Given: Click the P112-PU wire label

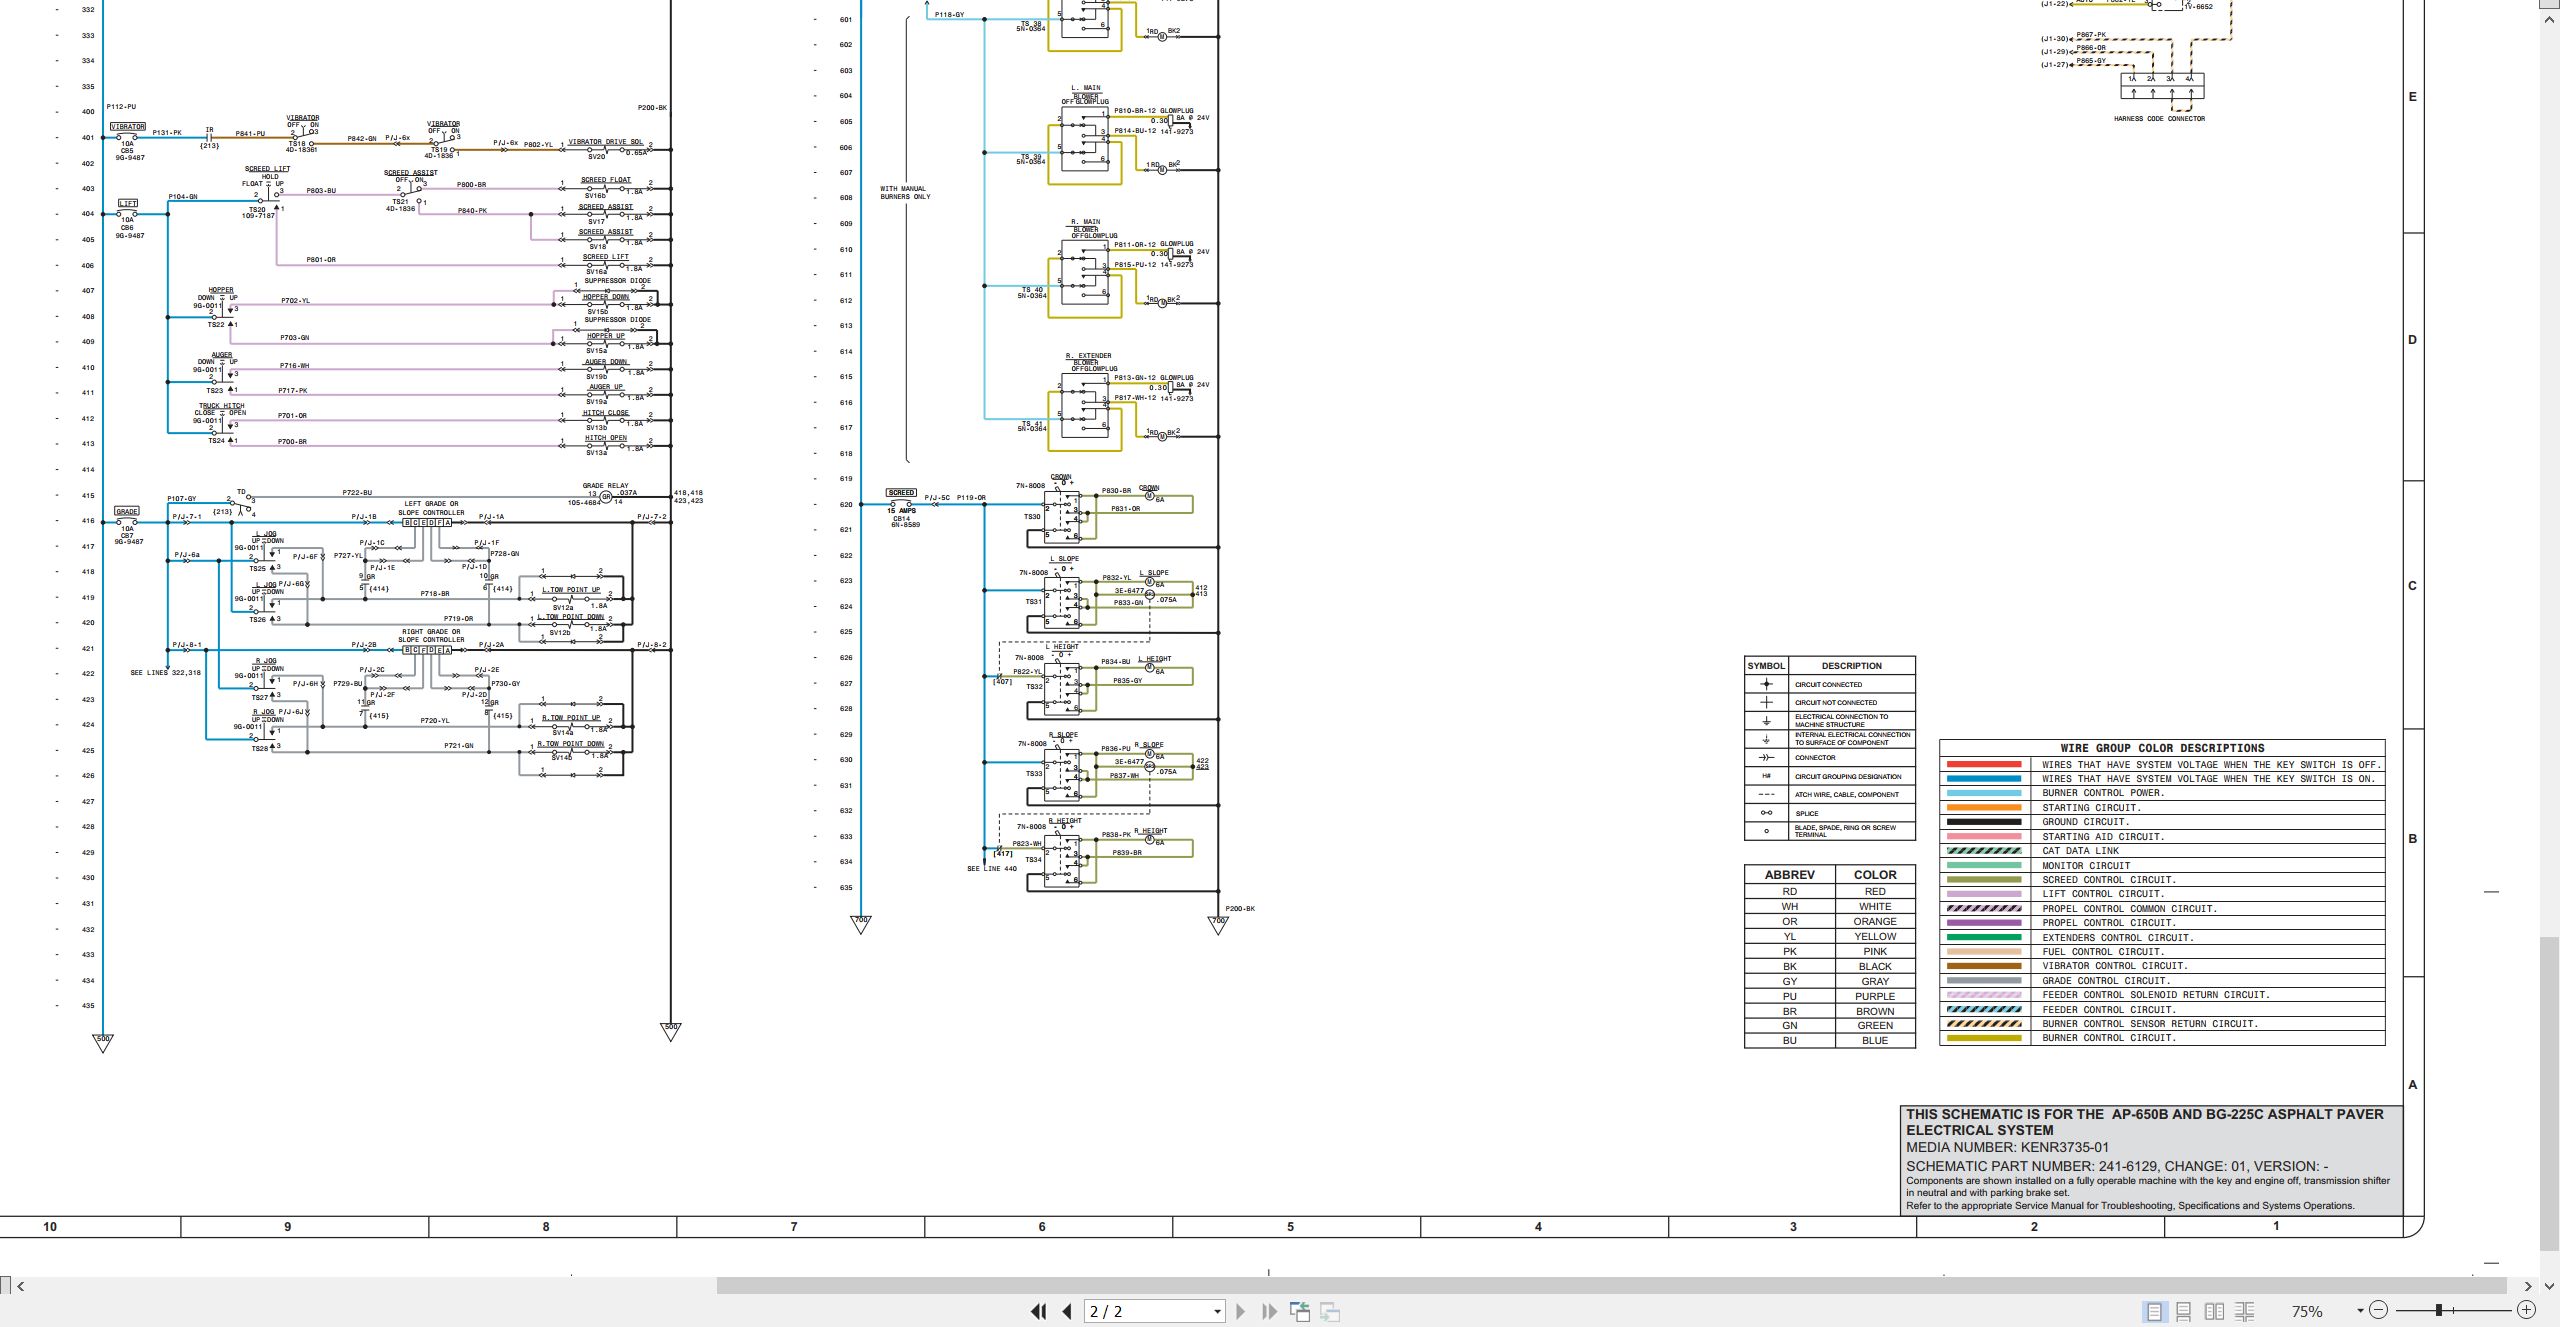Looking at the screenshot, I should (121, 107).
